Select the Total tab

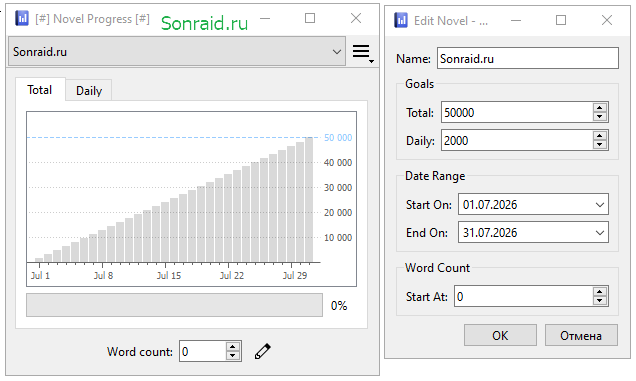[x=40, y=90]
